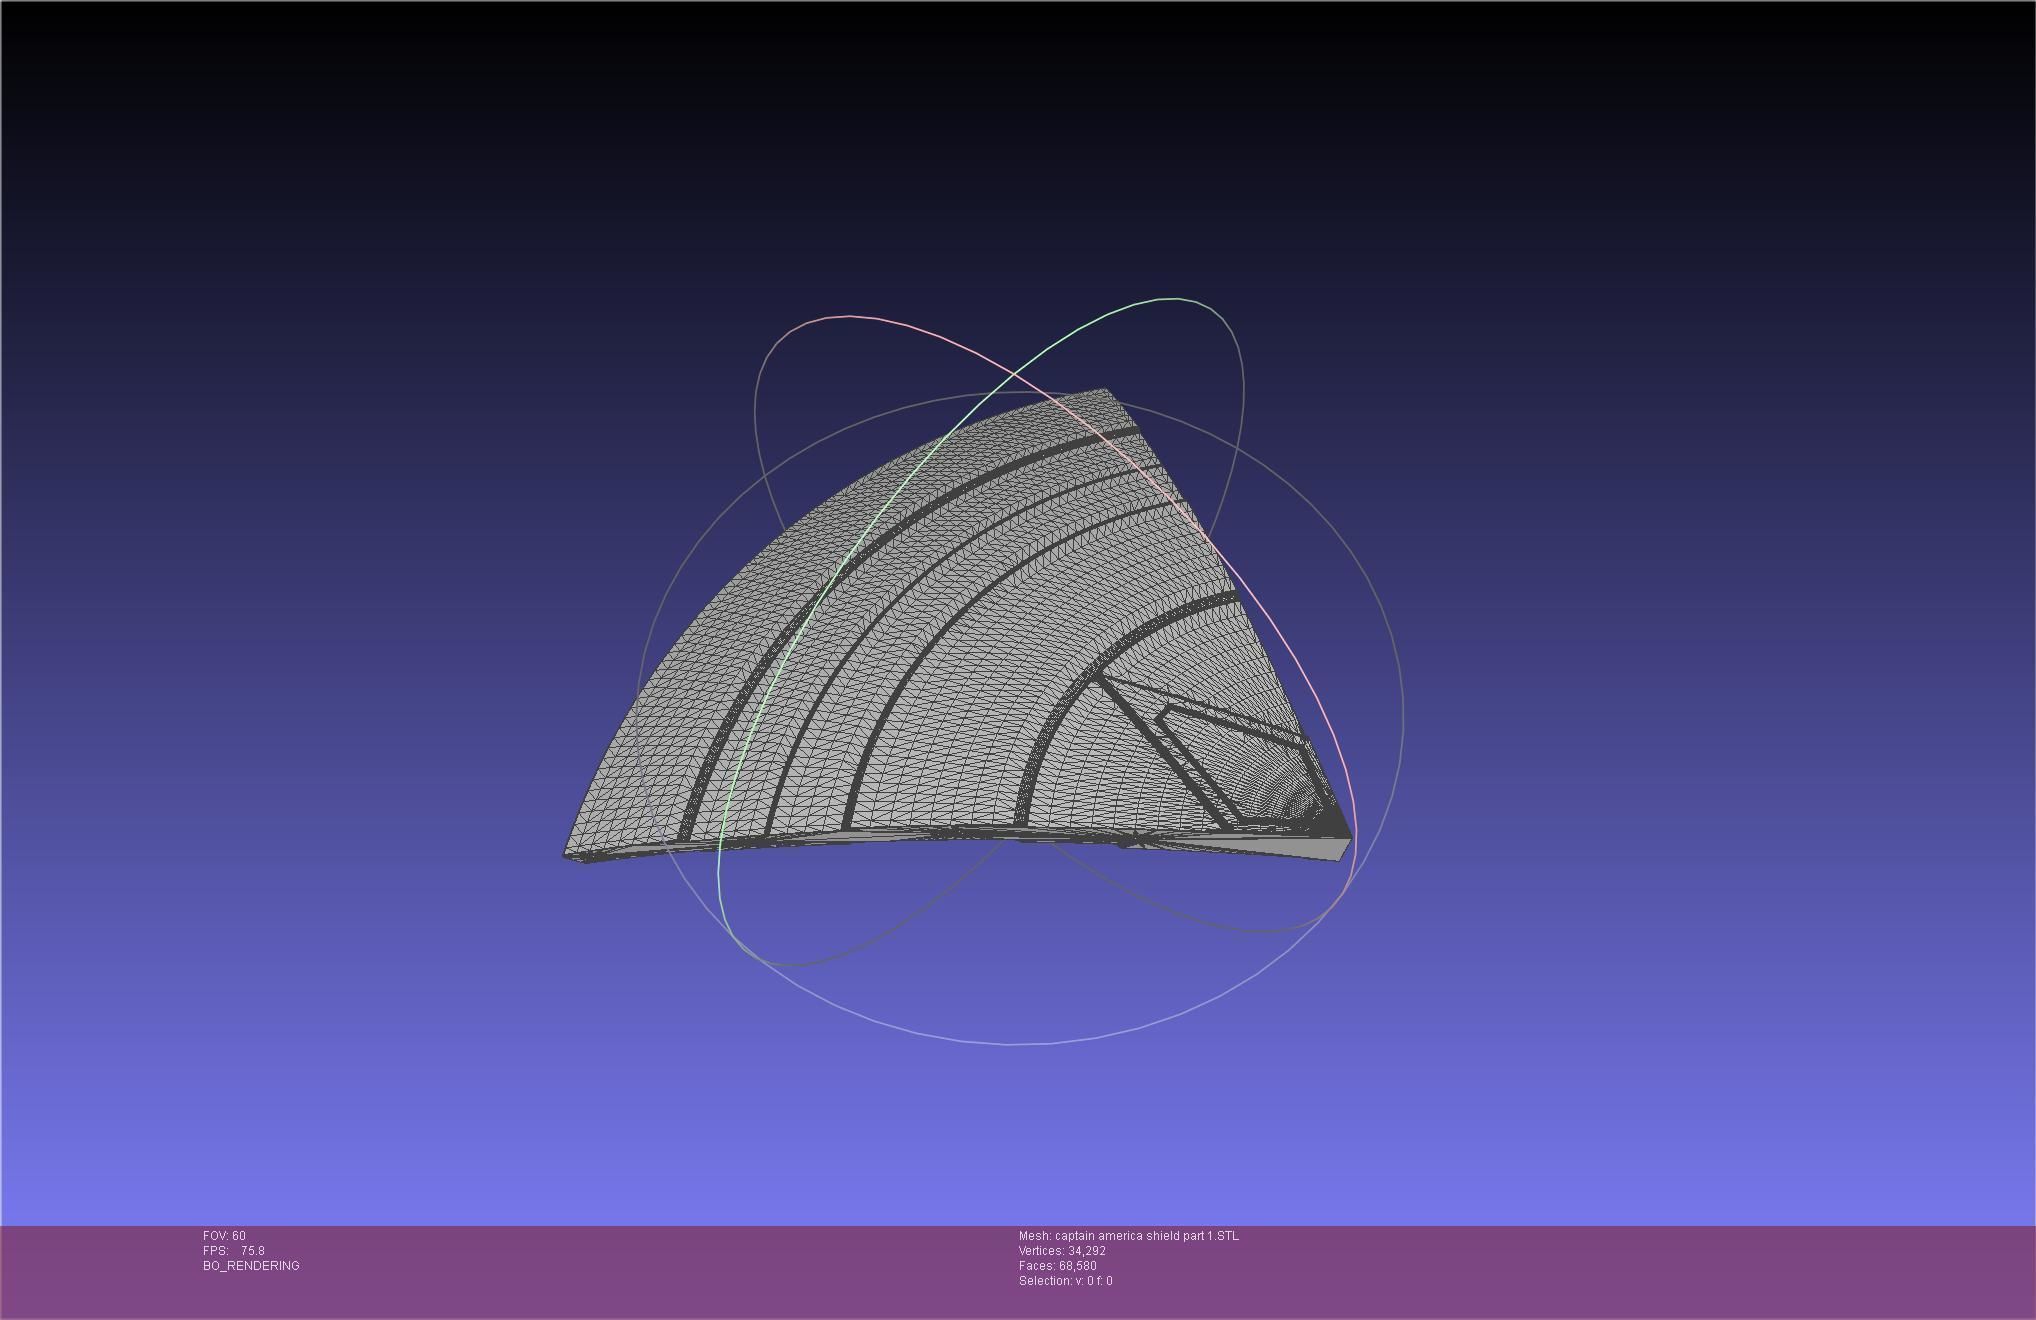Click the Faces: 68,580 count
This screenshot has width=2036, height=1320.
pos(1058,1266)
